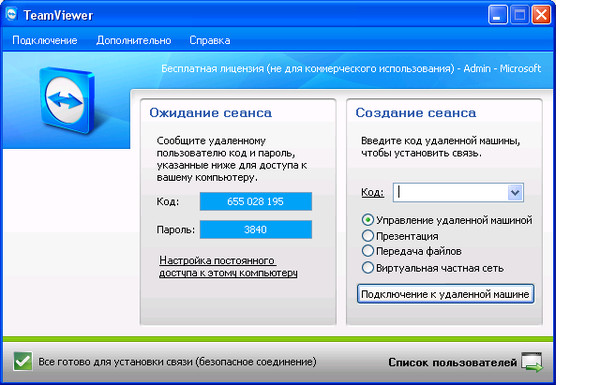Close the TeamViewer window
This screenshot has width=600, height=385.
[541, 15]
